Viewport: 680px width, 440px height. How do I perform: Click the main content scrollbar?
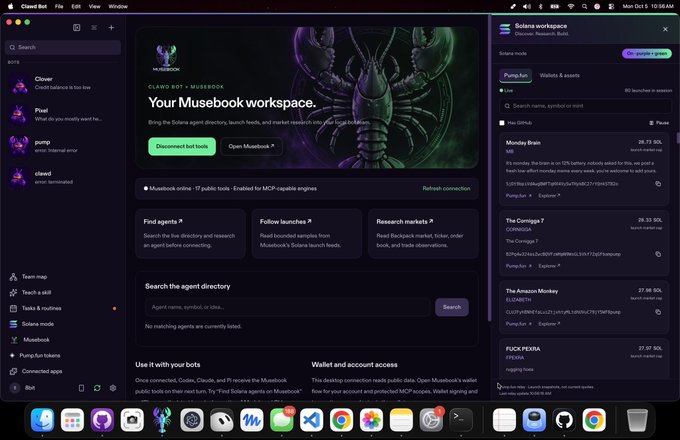[x=490, y=169]
